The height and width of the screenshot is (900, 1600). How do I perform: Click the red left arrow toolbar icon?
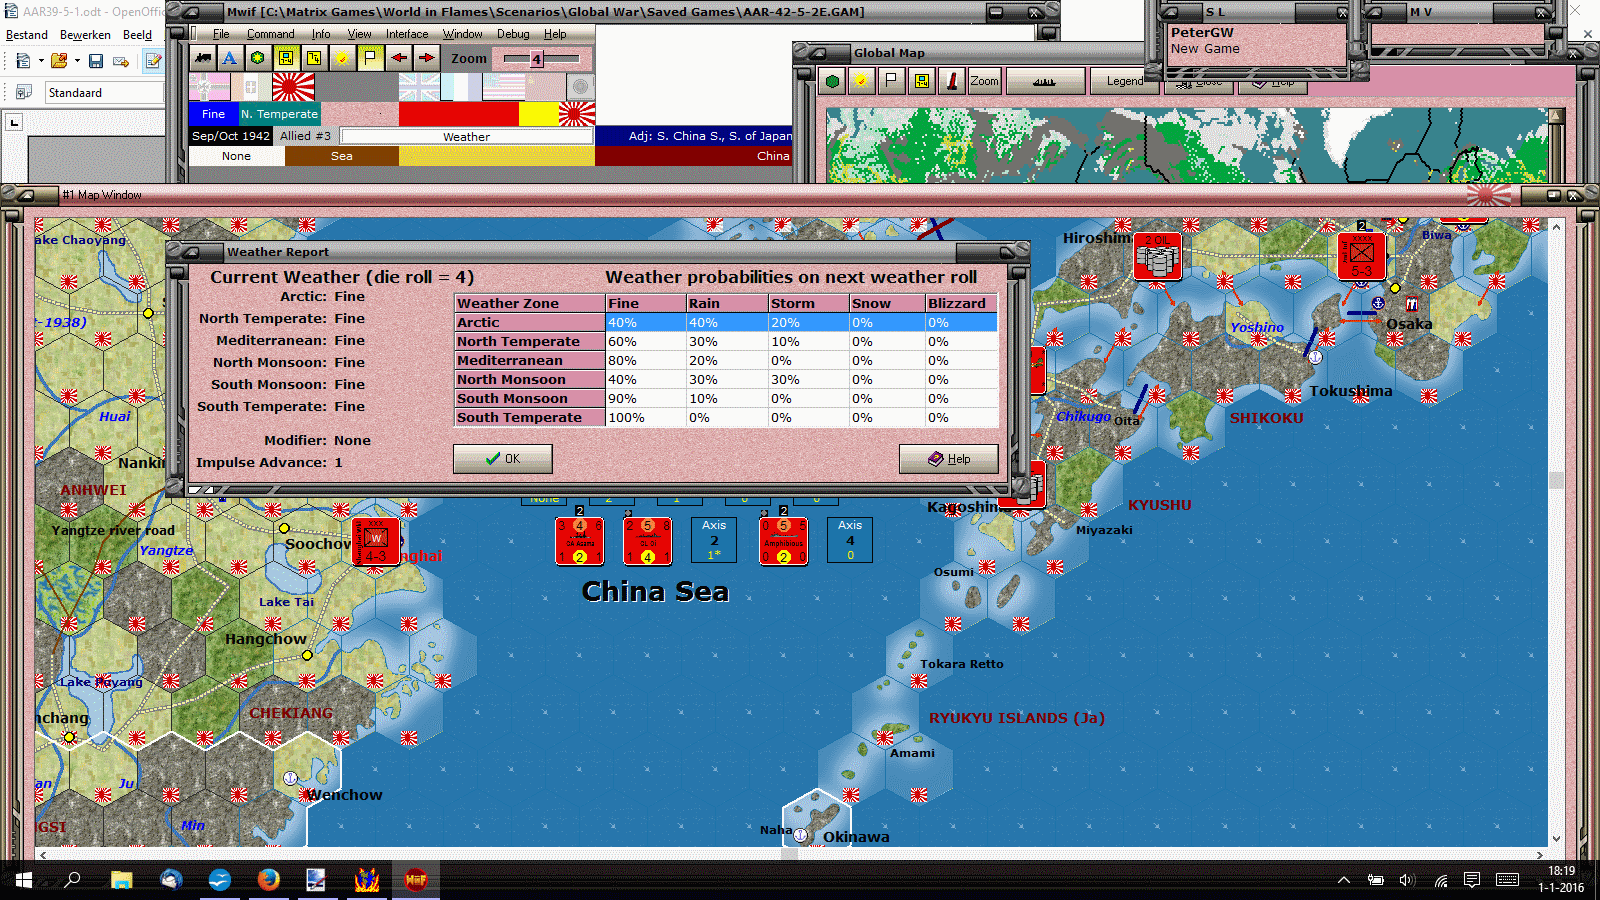398,58
